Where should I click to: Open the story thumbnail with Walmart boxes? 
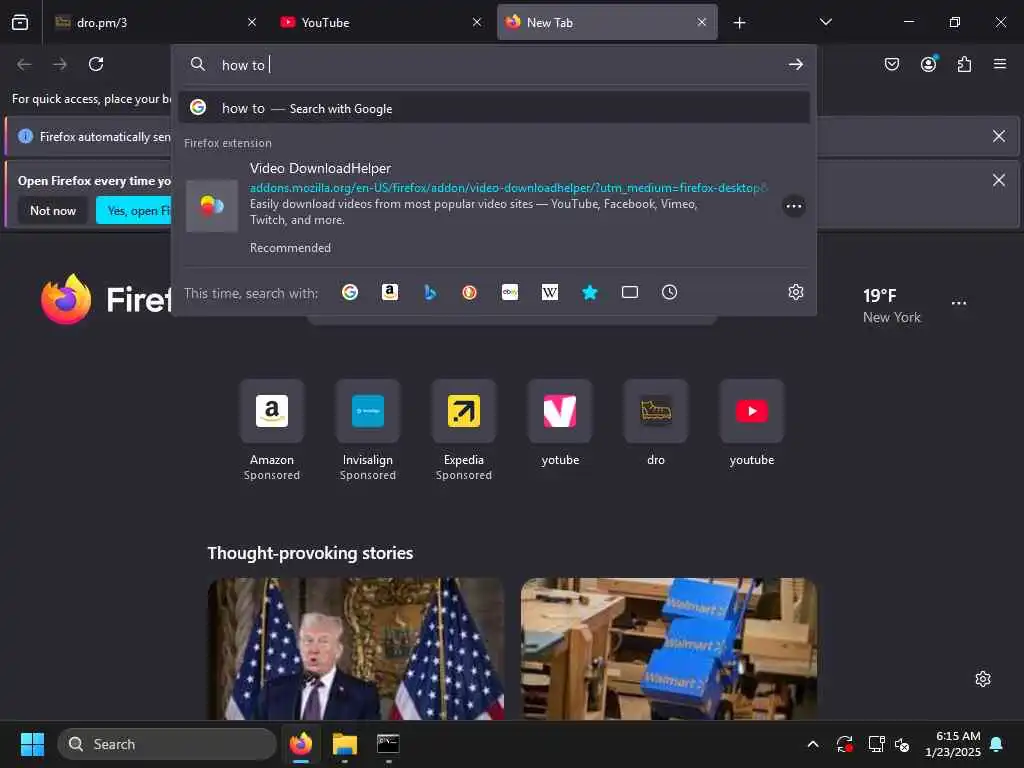pos(669,648)
